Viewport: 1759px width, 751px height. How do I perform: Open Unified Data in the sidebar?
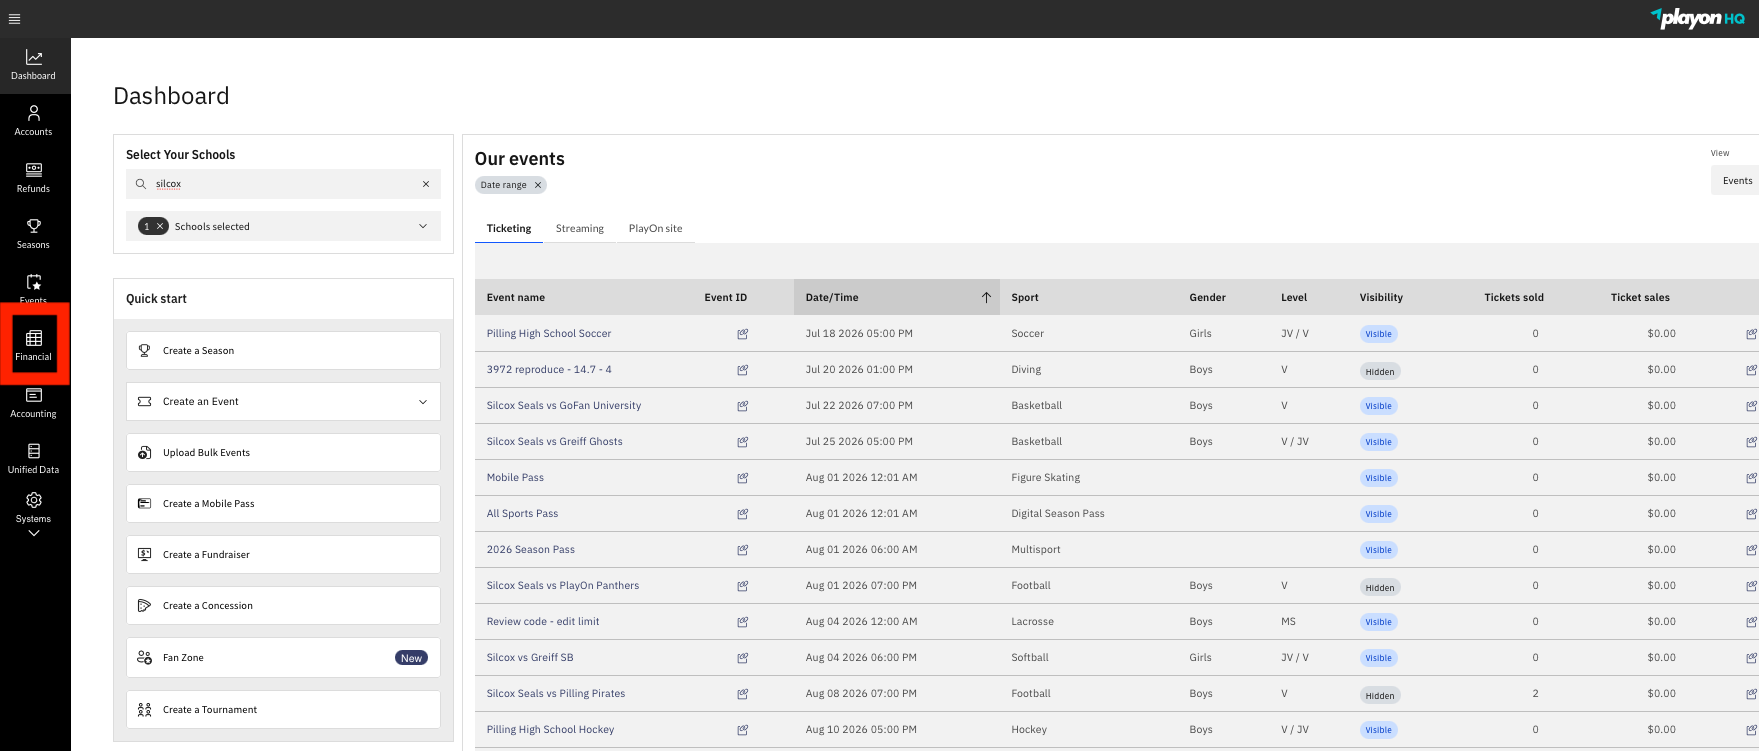(34, 459)
